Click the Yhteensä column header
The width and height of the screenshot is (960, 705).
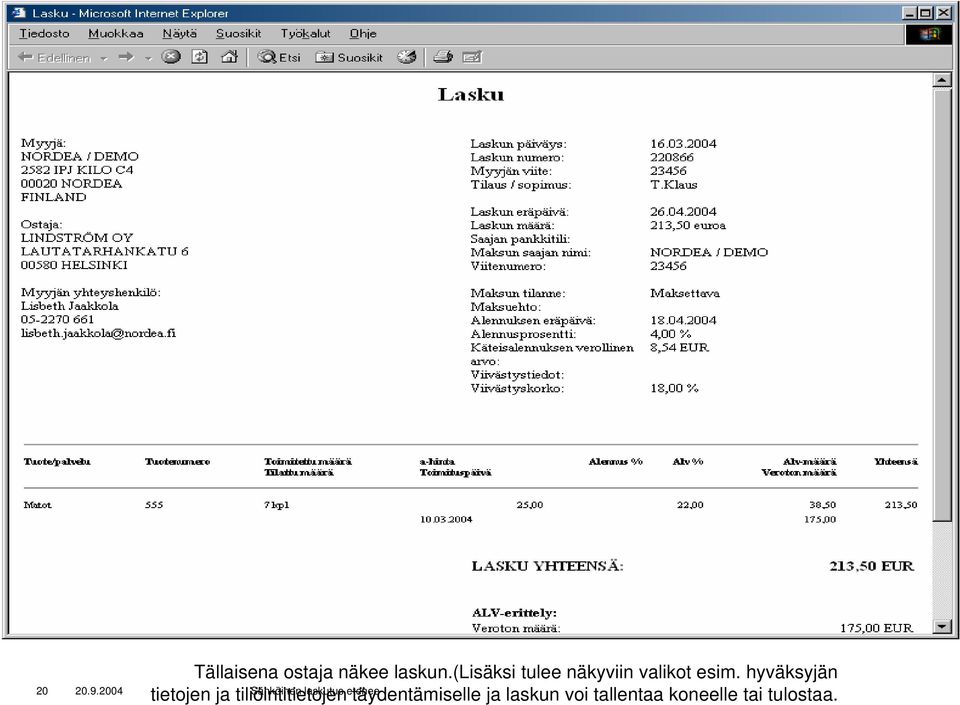(x=896, y=461)
